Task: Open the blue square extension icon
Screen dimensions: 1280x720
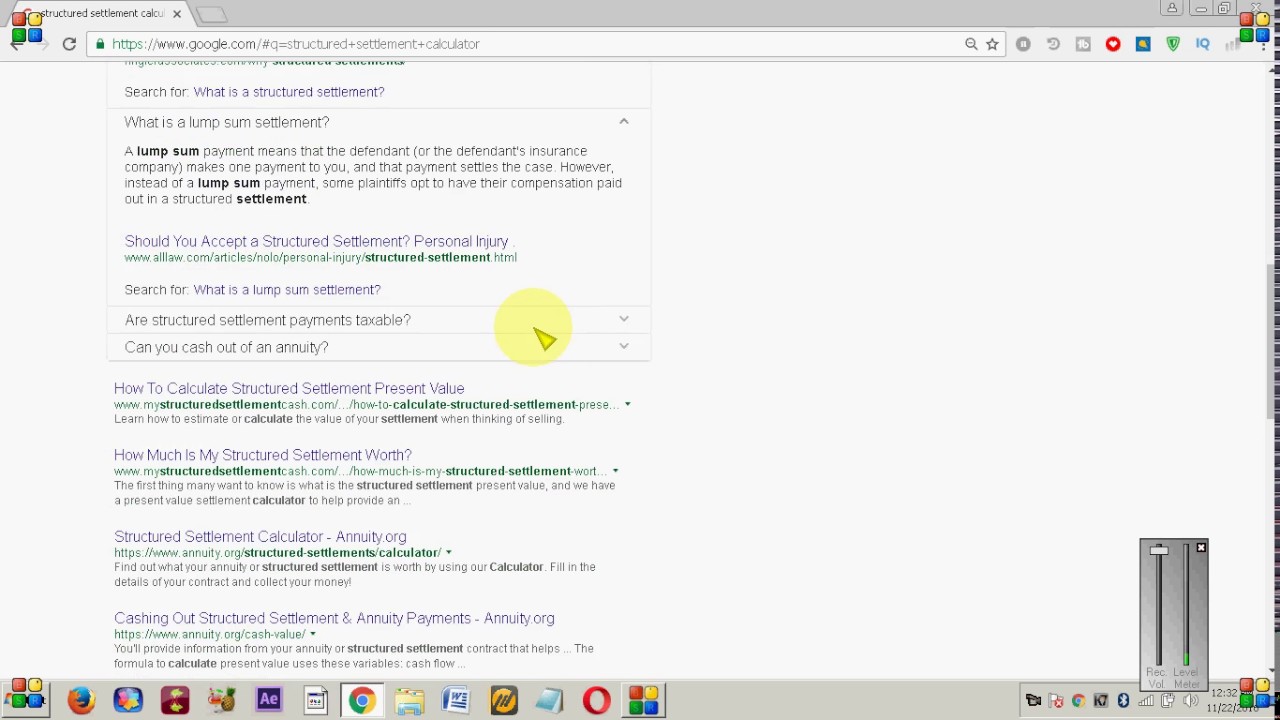Action: pos(1143,44)
